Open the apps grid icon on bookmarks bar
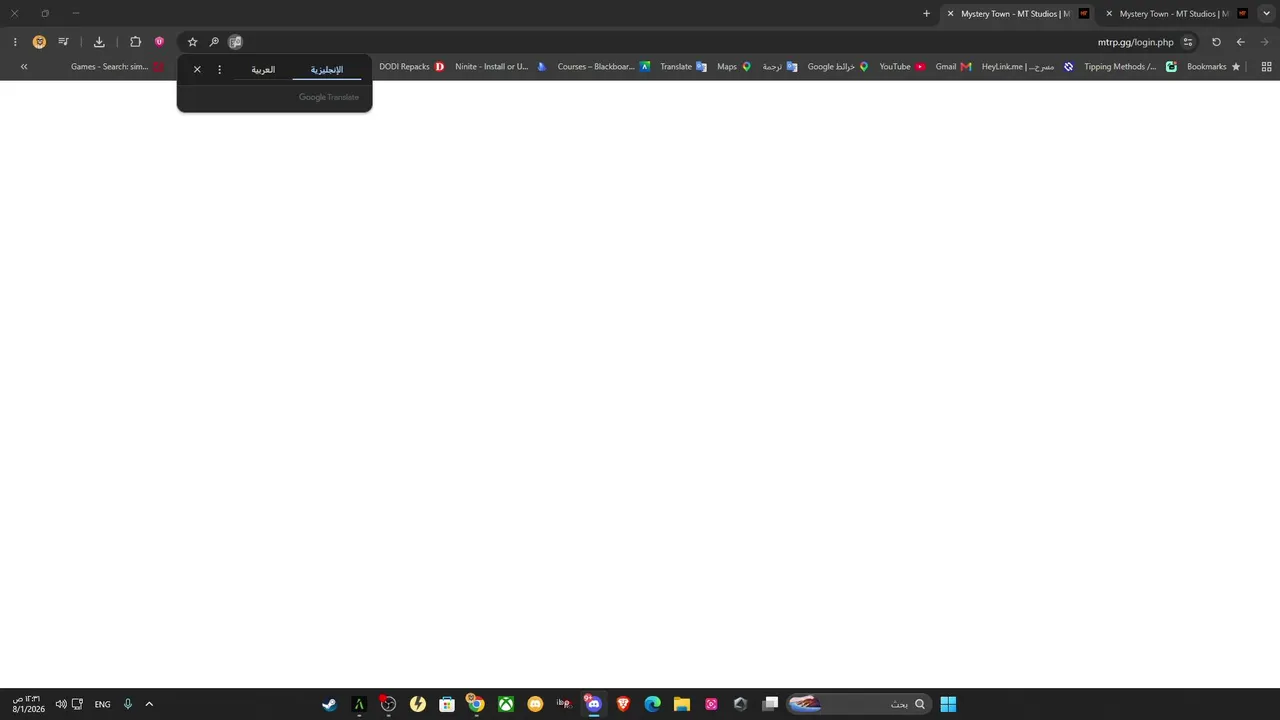1280x720 pixels. pos(1267,67)
